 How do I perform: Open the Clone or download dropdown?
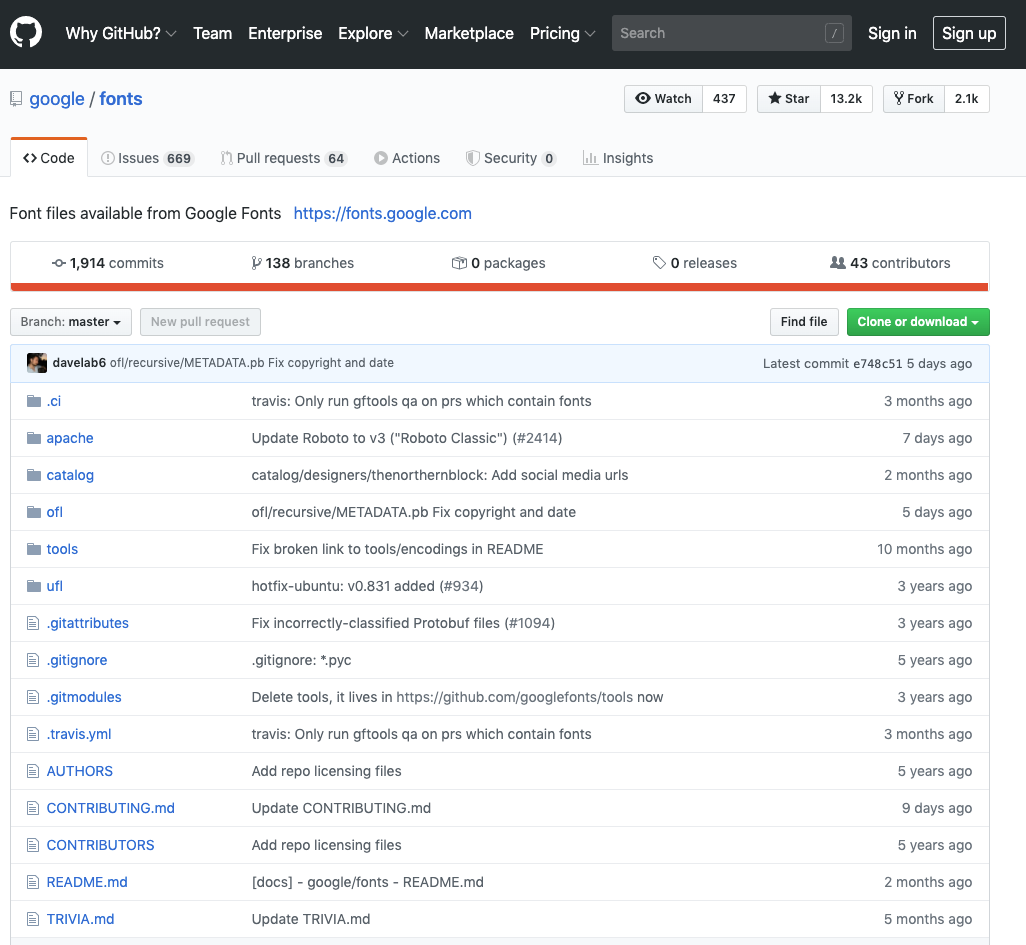coord(918,322)
